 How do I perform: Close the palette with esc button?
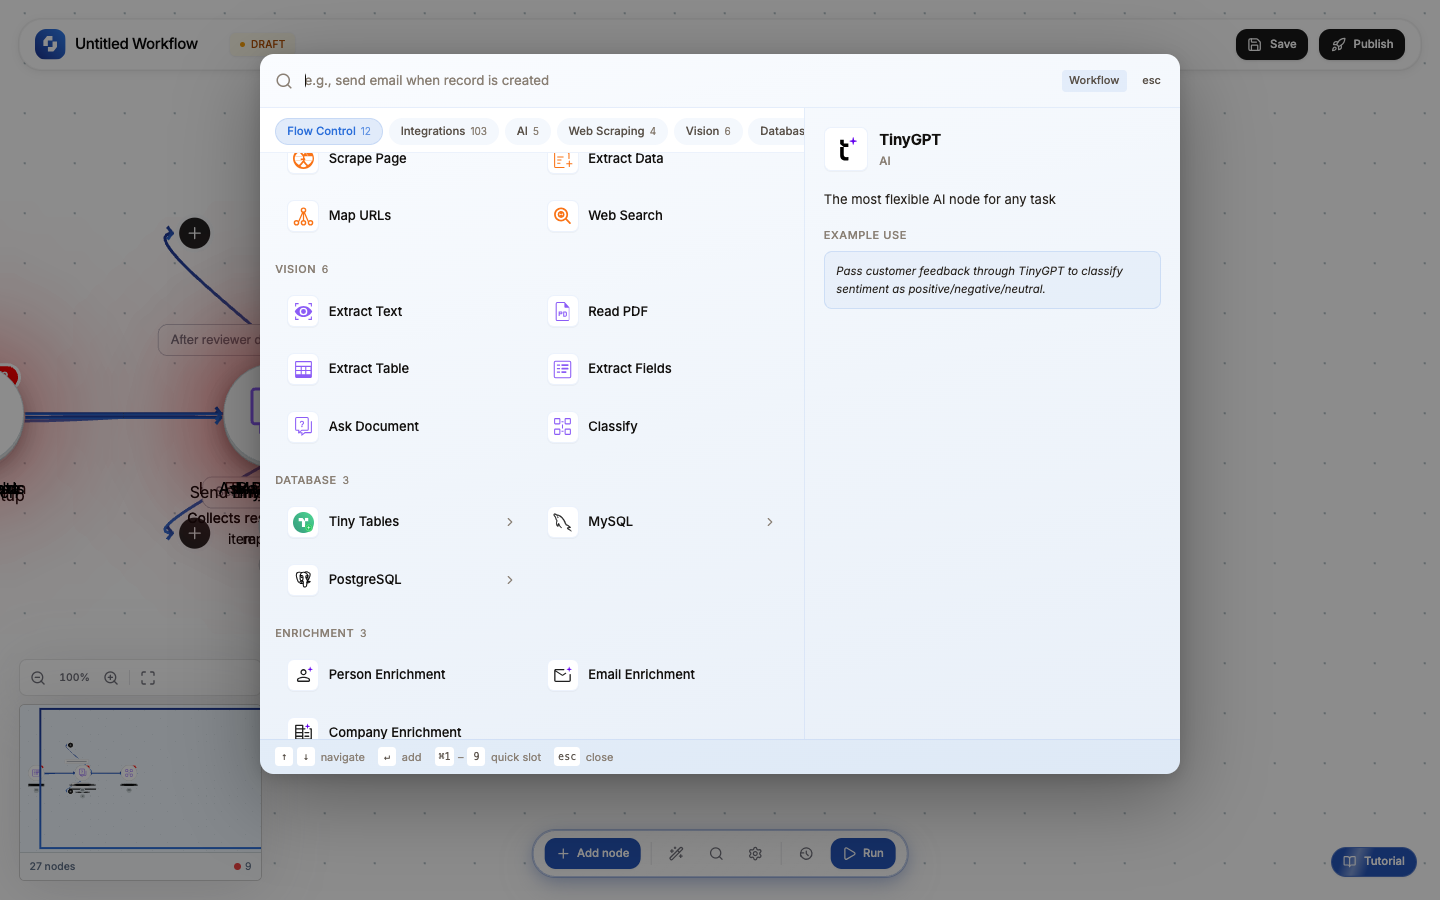tap(1151, 81)
